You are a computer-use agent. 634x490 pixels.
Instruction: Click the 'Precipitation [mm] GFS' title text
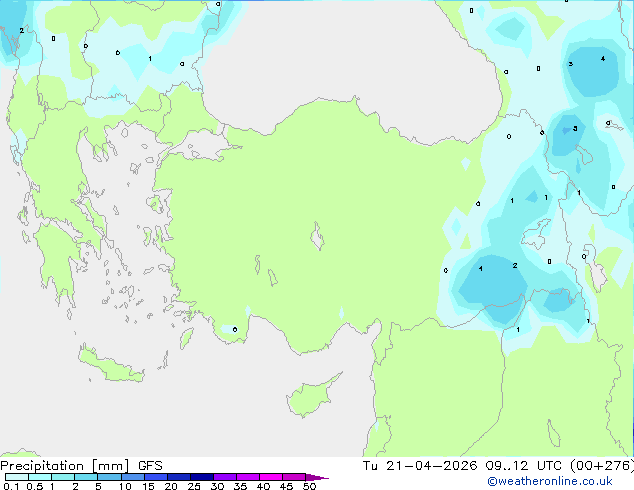[81, 466]
